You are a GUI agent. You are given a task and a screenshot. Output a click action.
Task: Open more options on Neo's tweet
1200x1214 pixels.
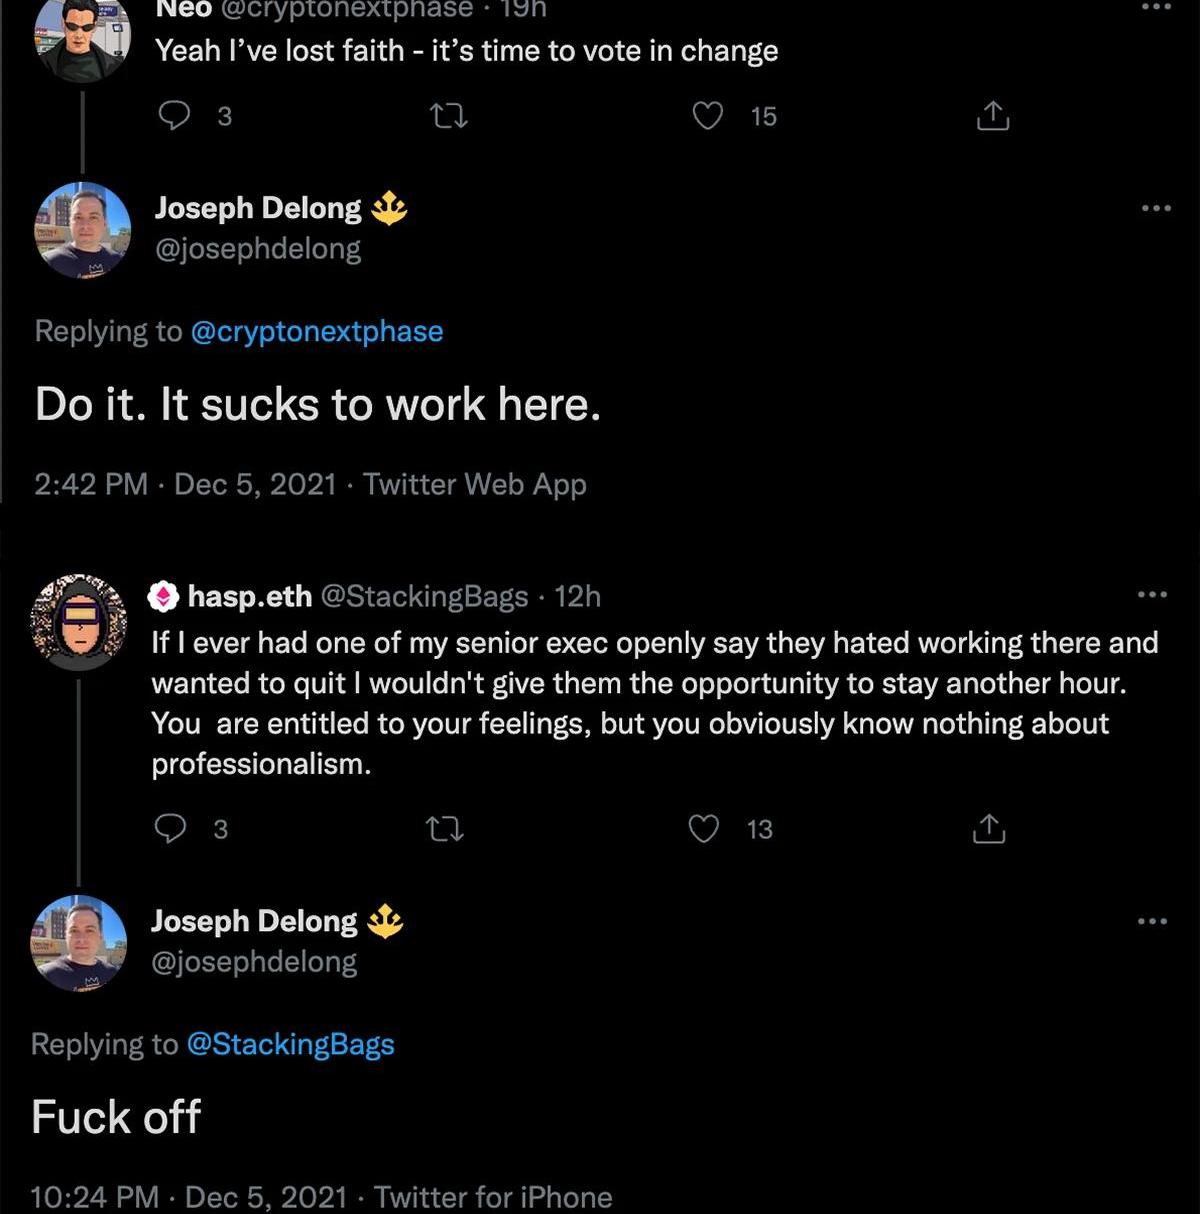(1156, 7)
